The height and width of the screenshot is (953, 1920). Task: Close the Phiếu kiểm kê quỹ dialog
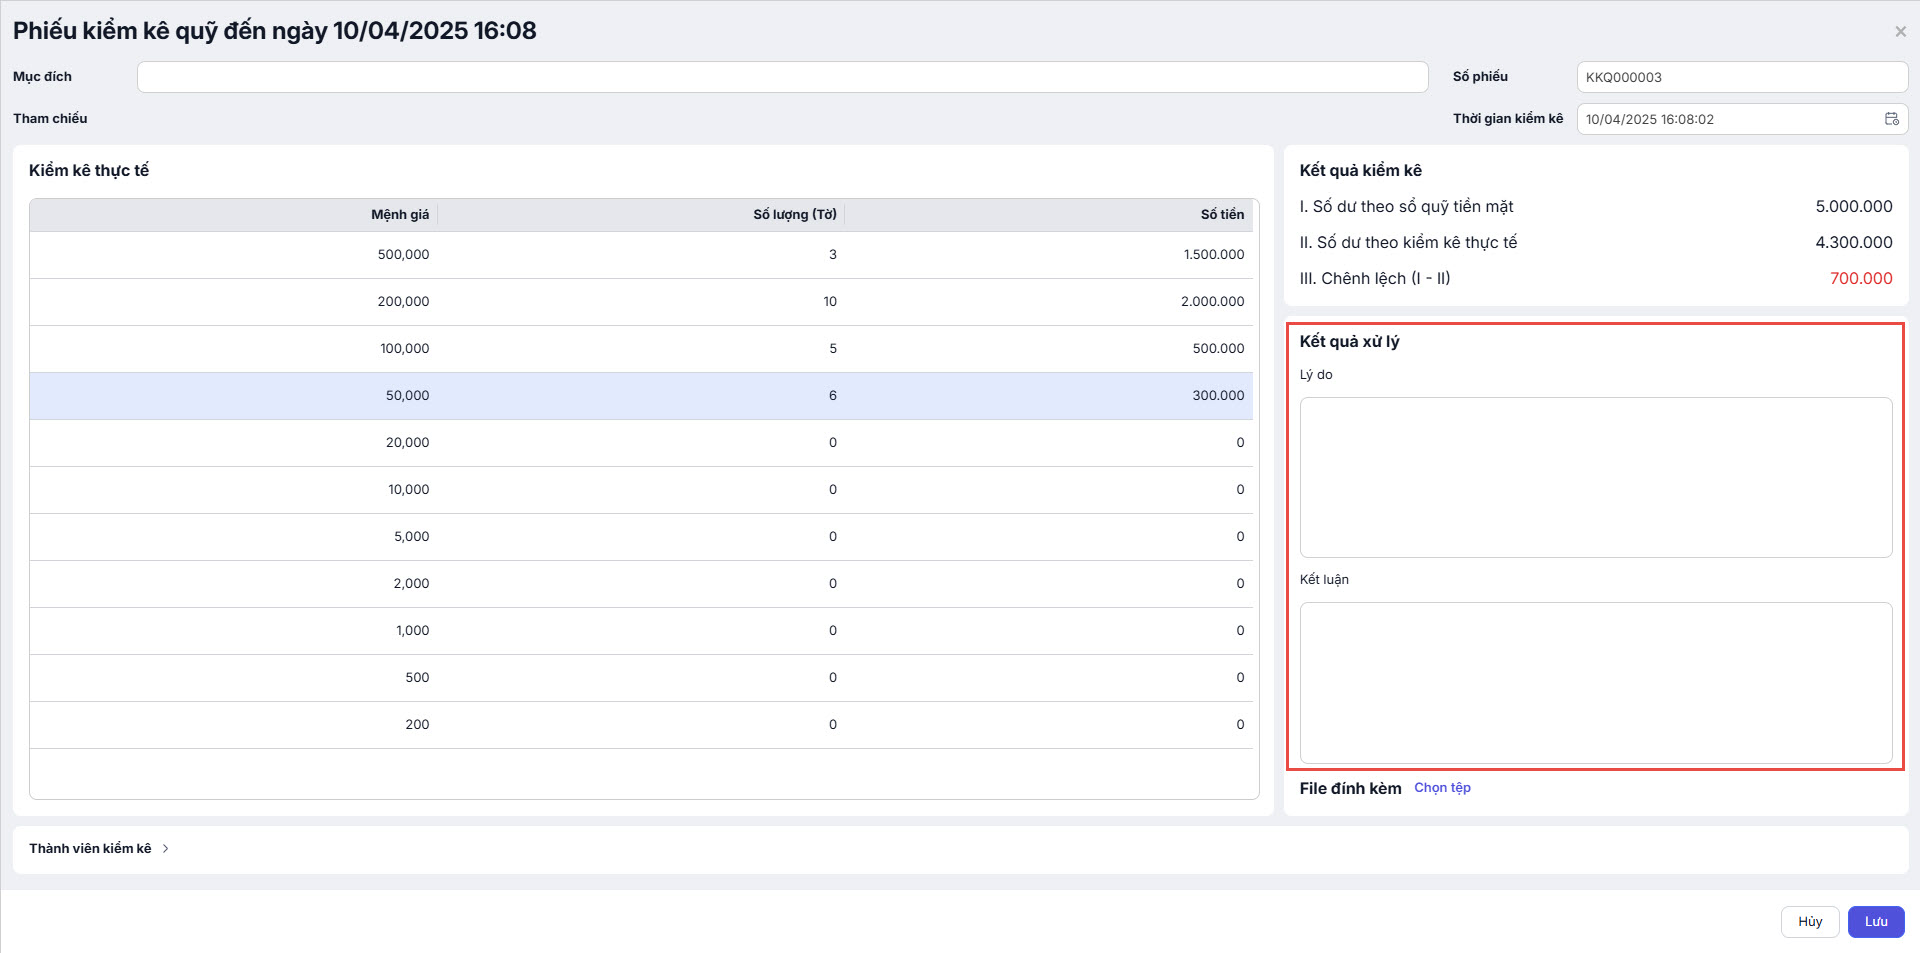click(x=1900, y=32)
